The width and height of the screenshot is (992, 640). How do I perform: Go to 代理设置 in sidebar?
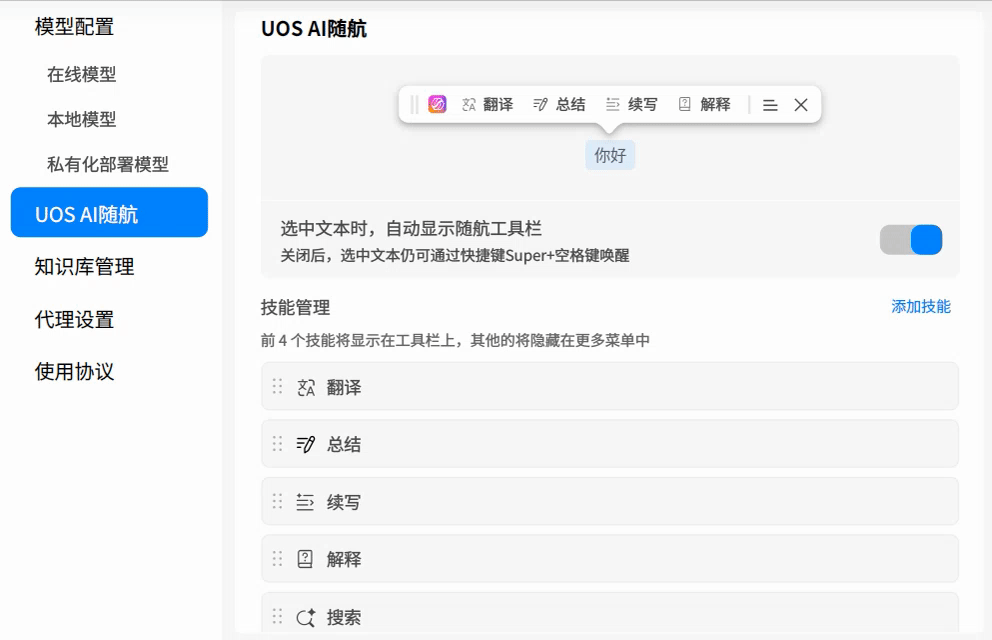coord(75,319)
